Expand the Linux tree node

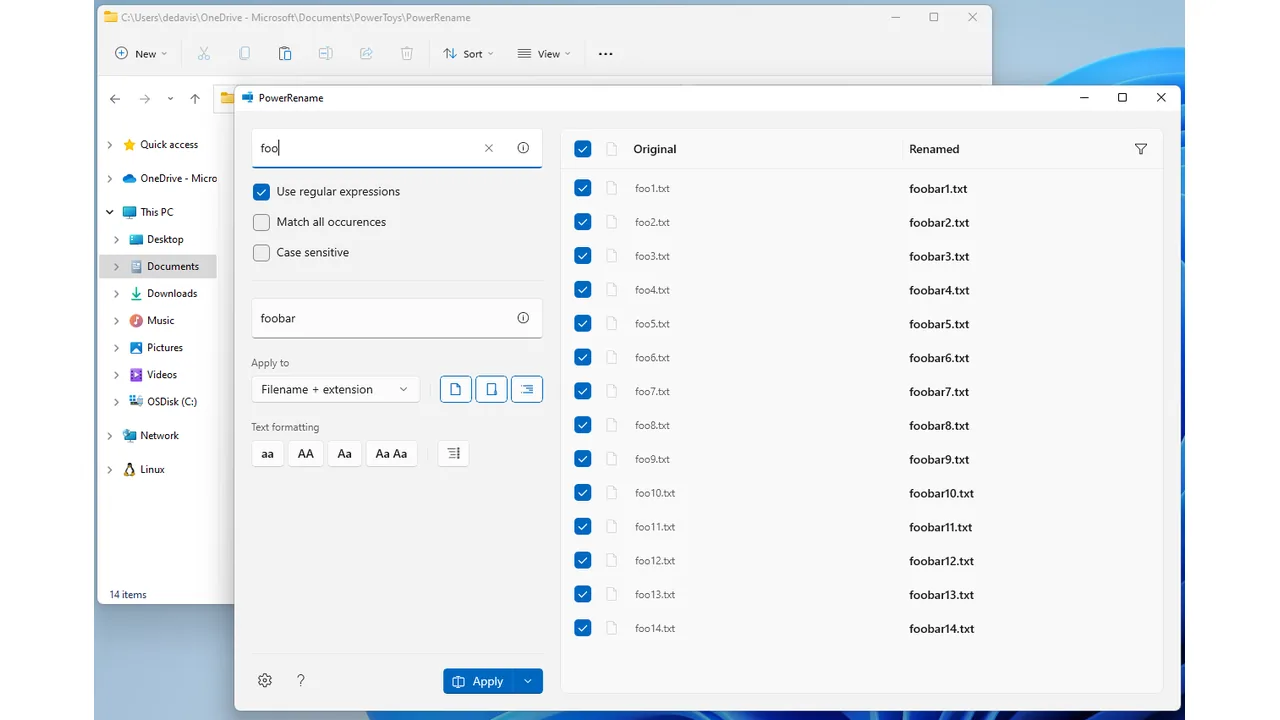click(110, 470)
